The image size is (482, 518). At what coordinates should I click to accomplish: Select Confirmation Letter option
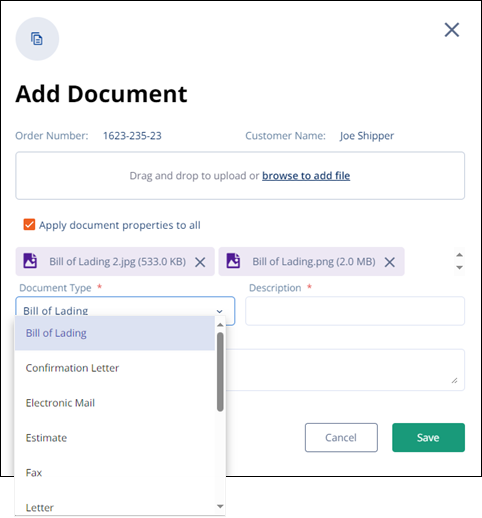115,368
